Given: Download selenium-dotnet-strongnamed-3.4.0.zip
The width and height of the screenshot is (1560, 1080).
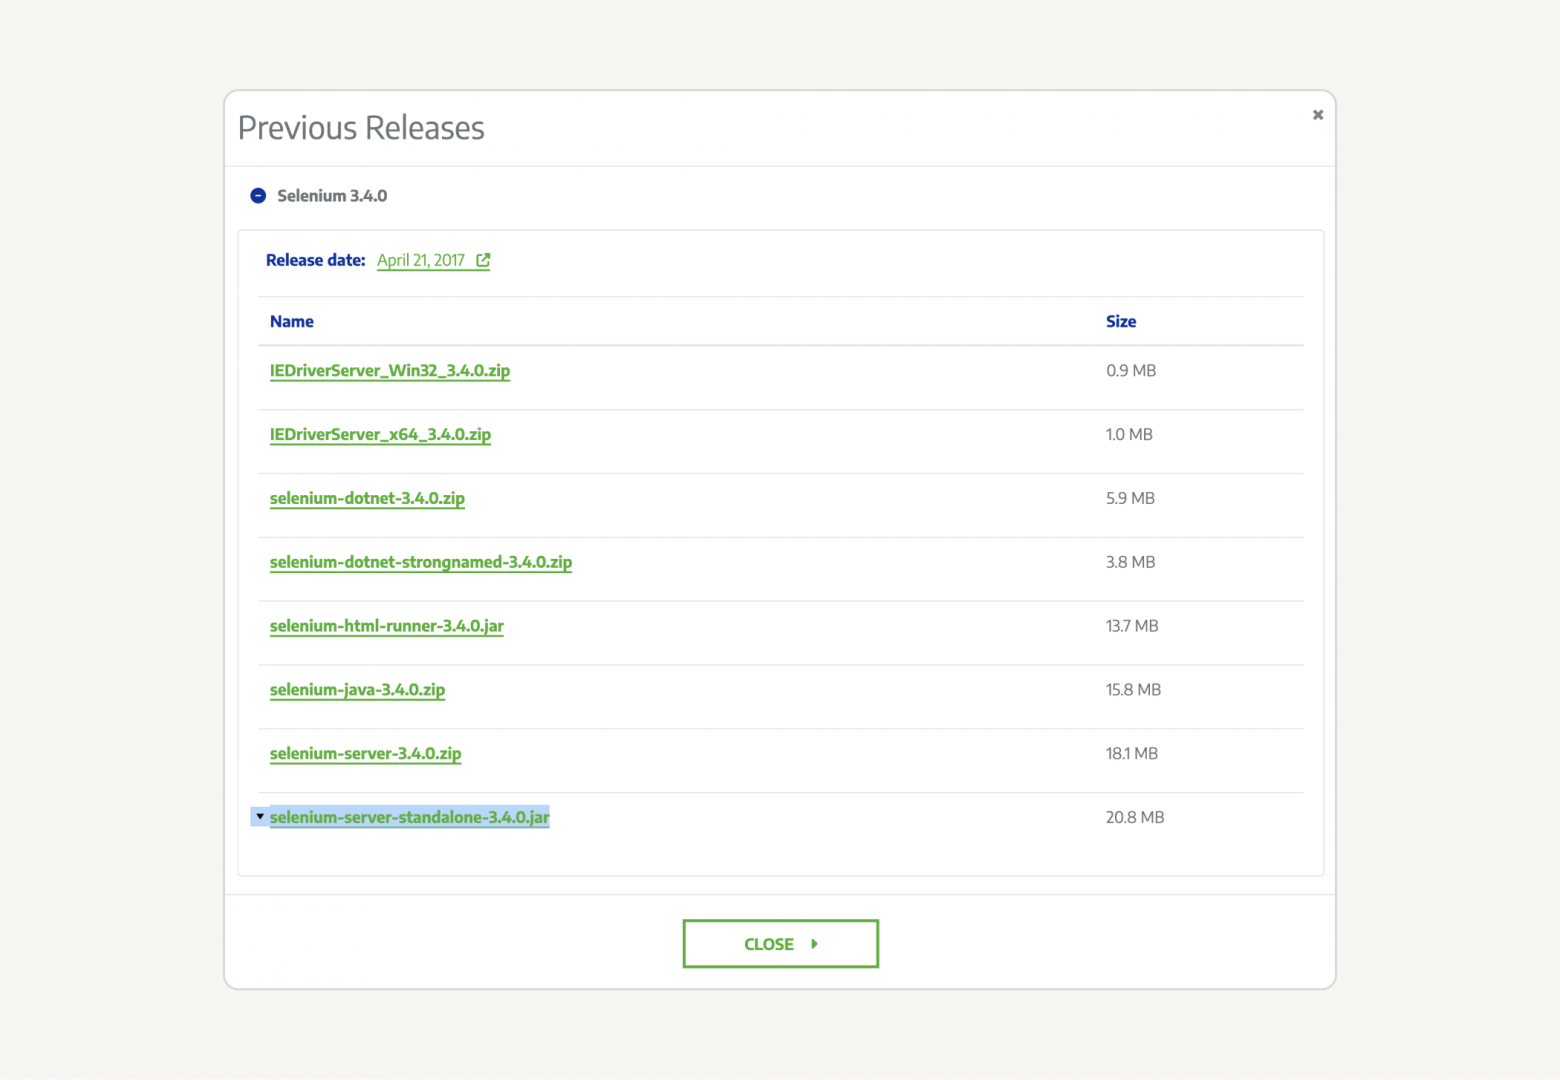Looking at the screenshot, I should tap(421, 563).
